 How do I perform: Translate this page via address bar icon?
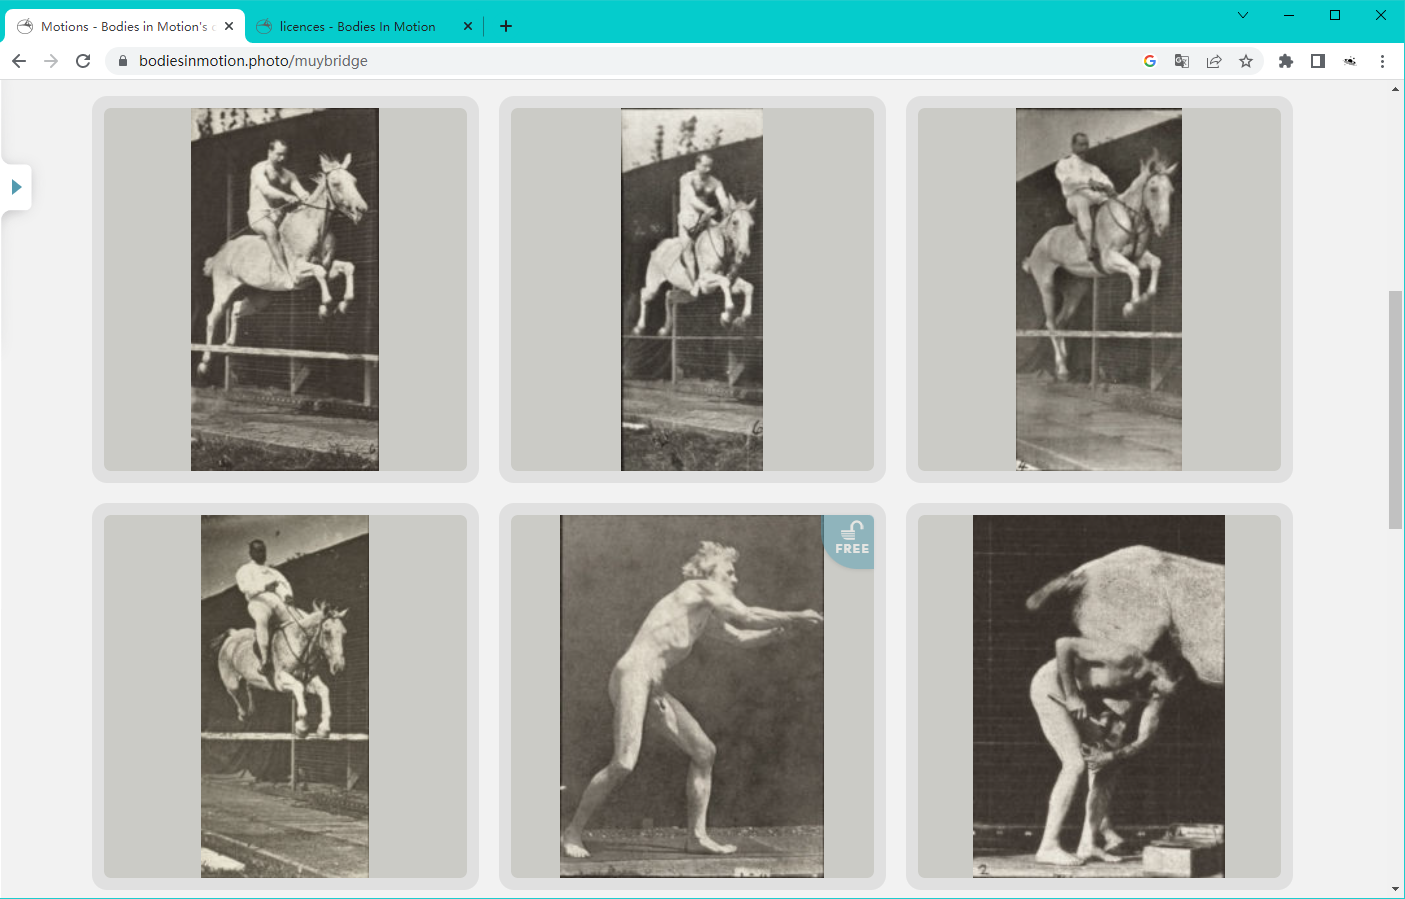pyautogui.click(x=1182, y=61)
